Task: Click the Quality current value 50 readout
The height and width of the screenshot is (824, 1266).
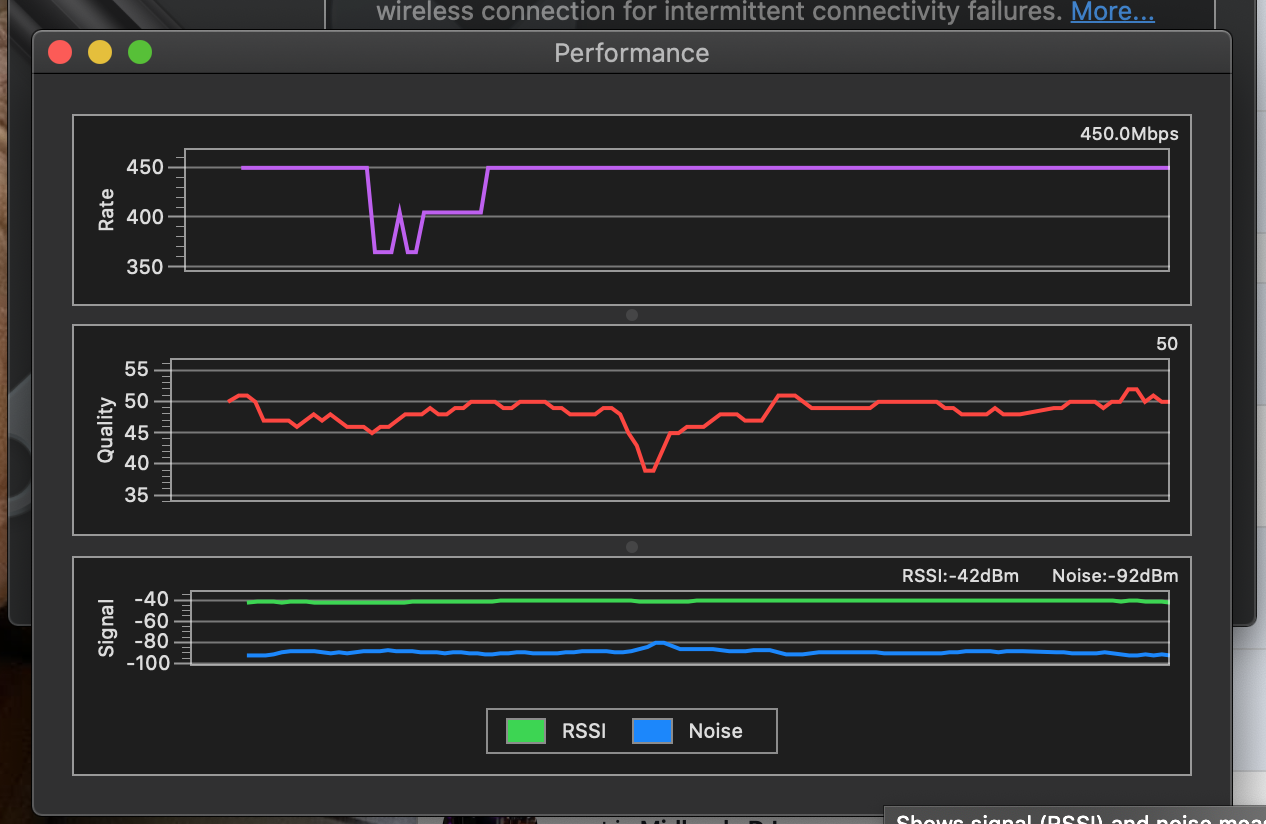Action: (x=1166, y=344)
